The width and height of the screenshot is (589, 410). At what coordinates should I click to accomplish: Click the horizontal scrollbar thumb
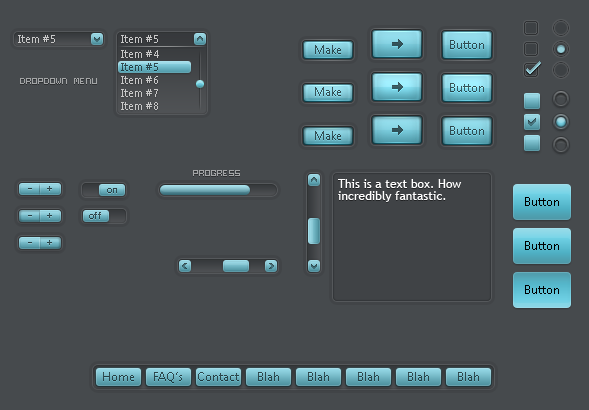[x=236, y=266]
